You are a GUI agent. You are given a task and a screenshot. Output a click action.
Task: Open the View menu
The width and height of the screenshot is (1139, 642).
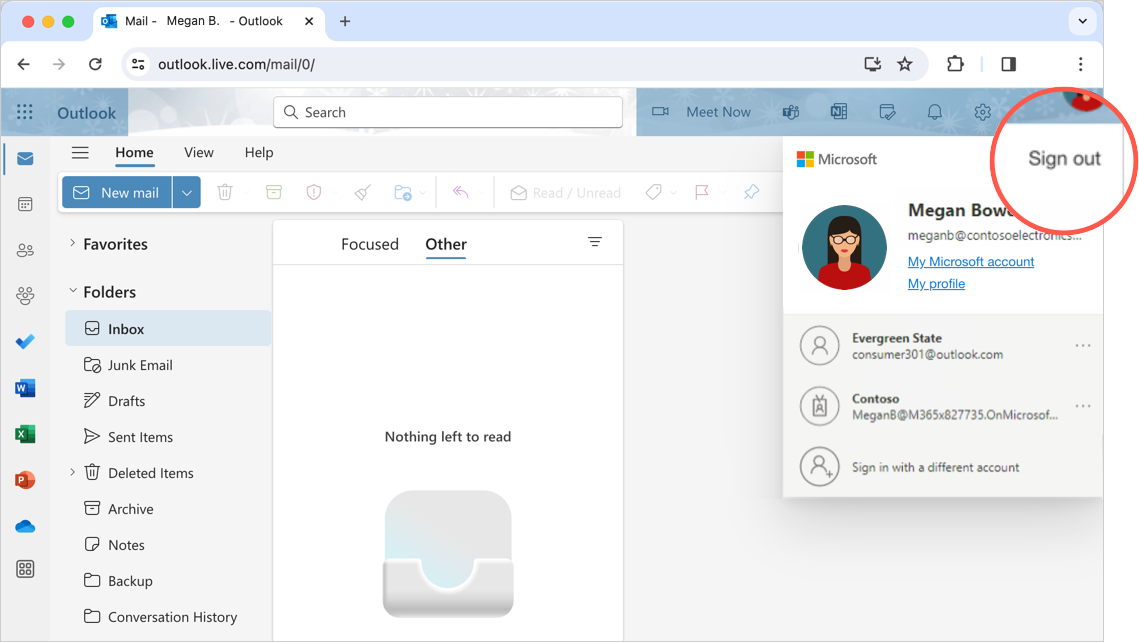198,153
